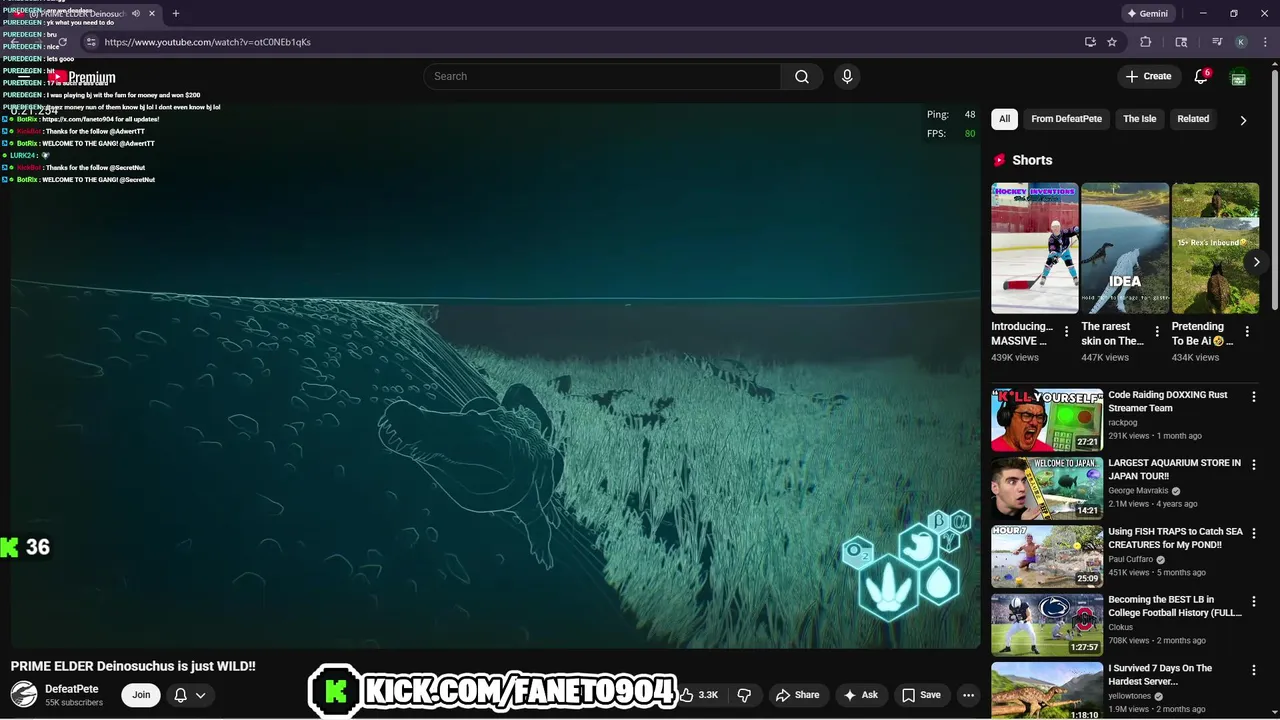Open Using FISH TRAPS to Catch SEA CREATURES title

(1175, 538)
